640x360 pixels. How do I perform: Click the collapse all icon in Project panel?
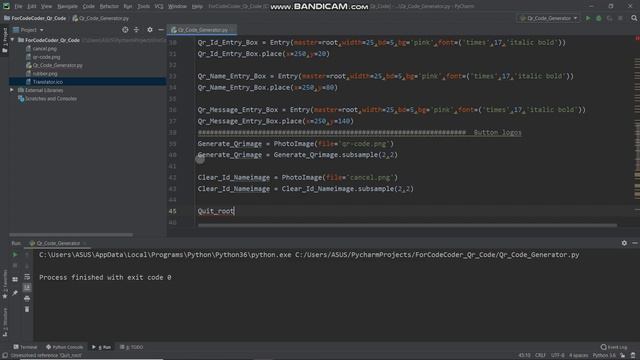[136, 30]
